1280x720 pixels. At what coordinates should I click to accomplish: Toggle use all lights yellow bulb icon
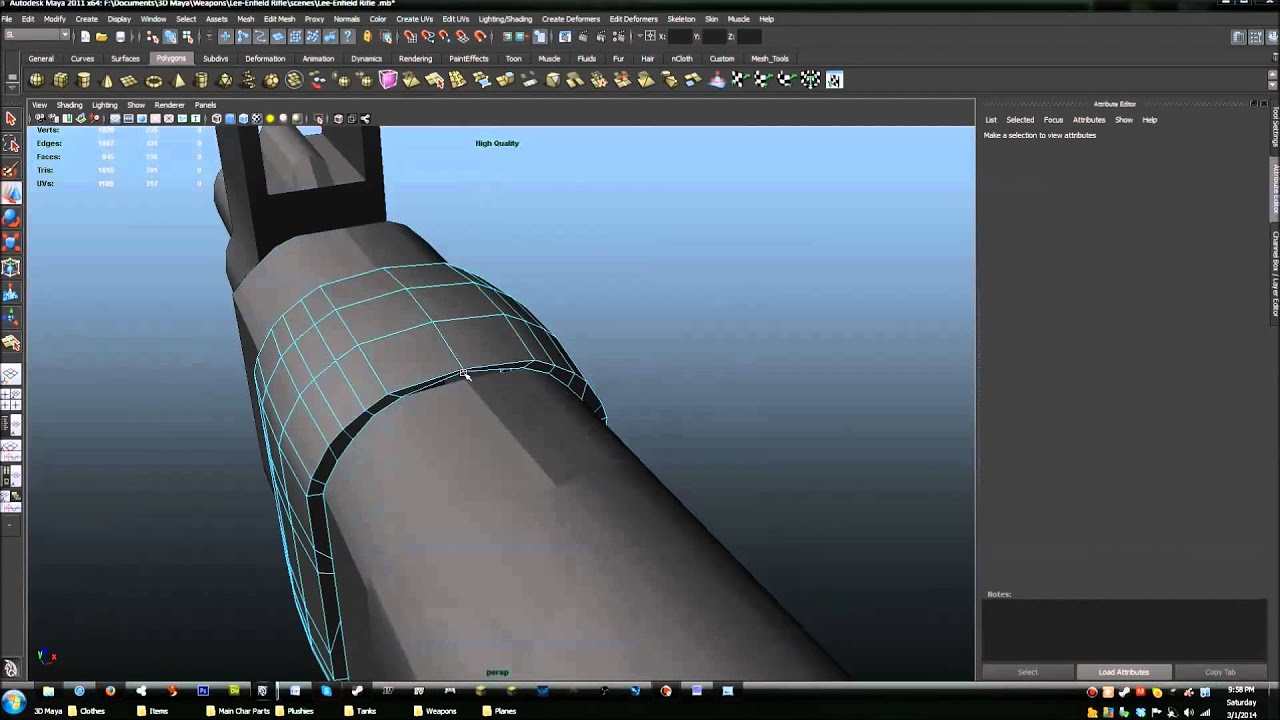click(x=270, y=119)
